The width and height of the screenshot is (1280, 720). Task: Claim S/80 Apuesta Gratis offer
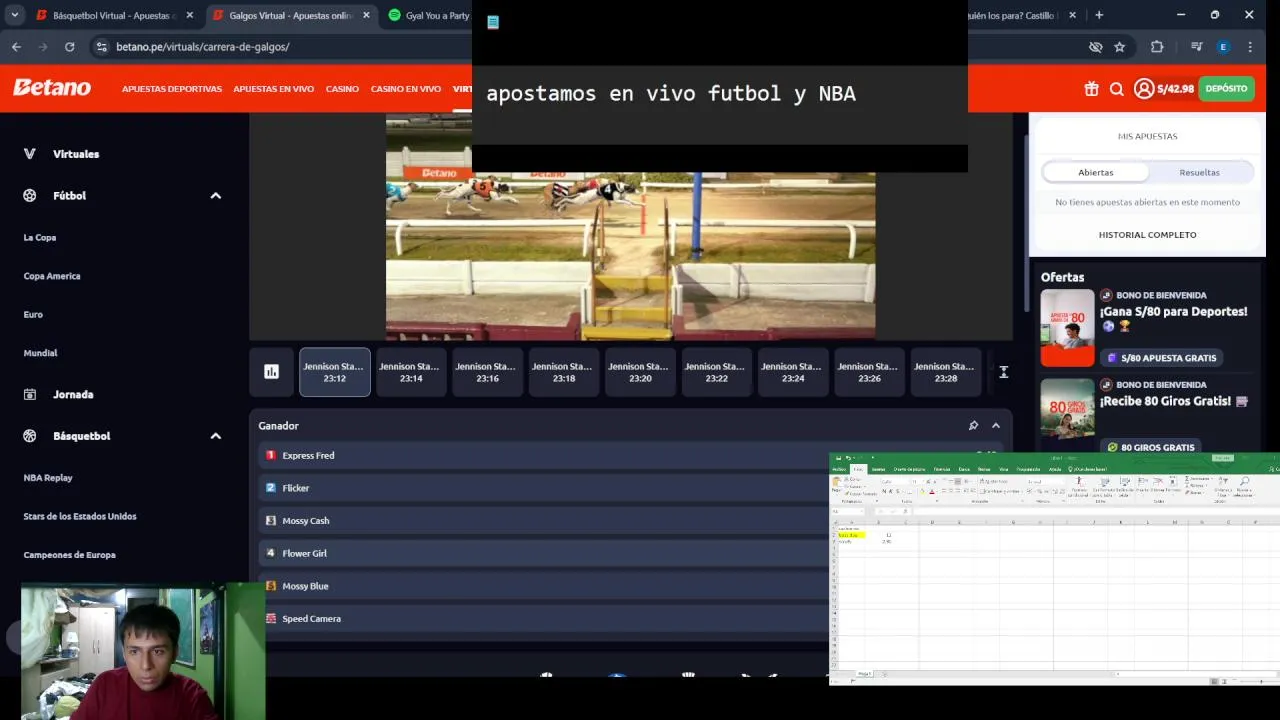(x=1162, y=358)
